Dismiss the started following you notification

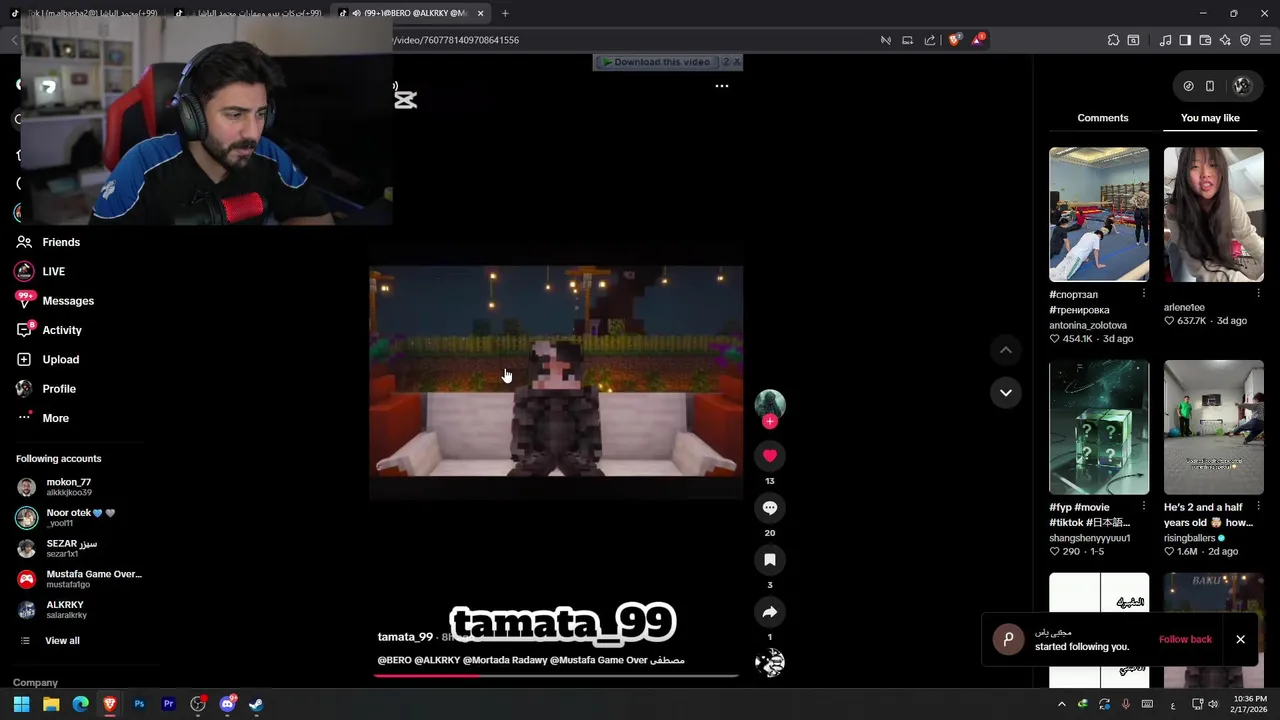coord(1240,639)
